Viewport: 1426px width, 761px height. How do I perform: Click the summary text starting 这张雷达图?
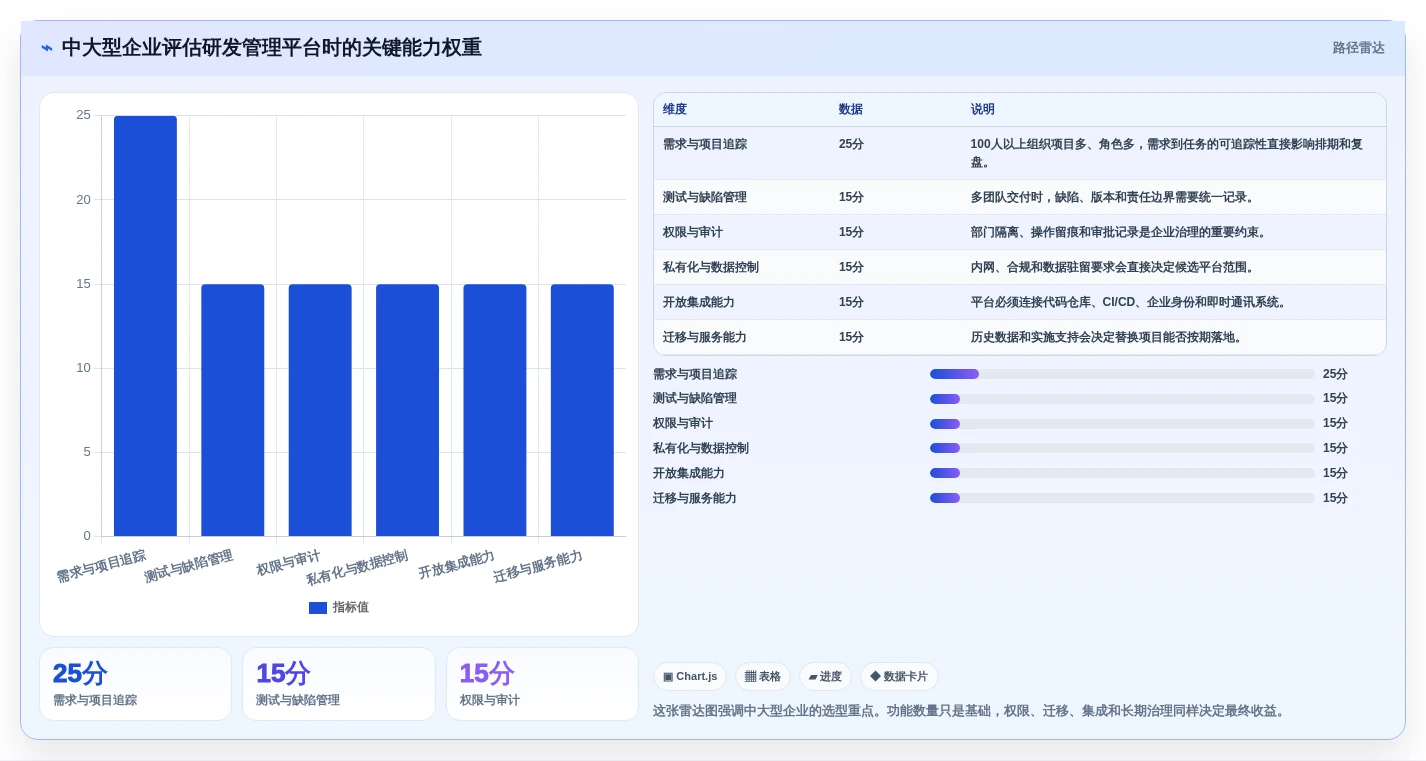click(970, 711)
